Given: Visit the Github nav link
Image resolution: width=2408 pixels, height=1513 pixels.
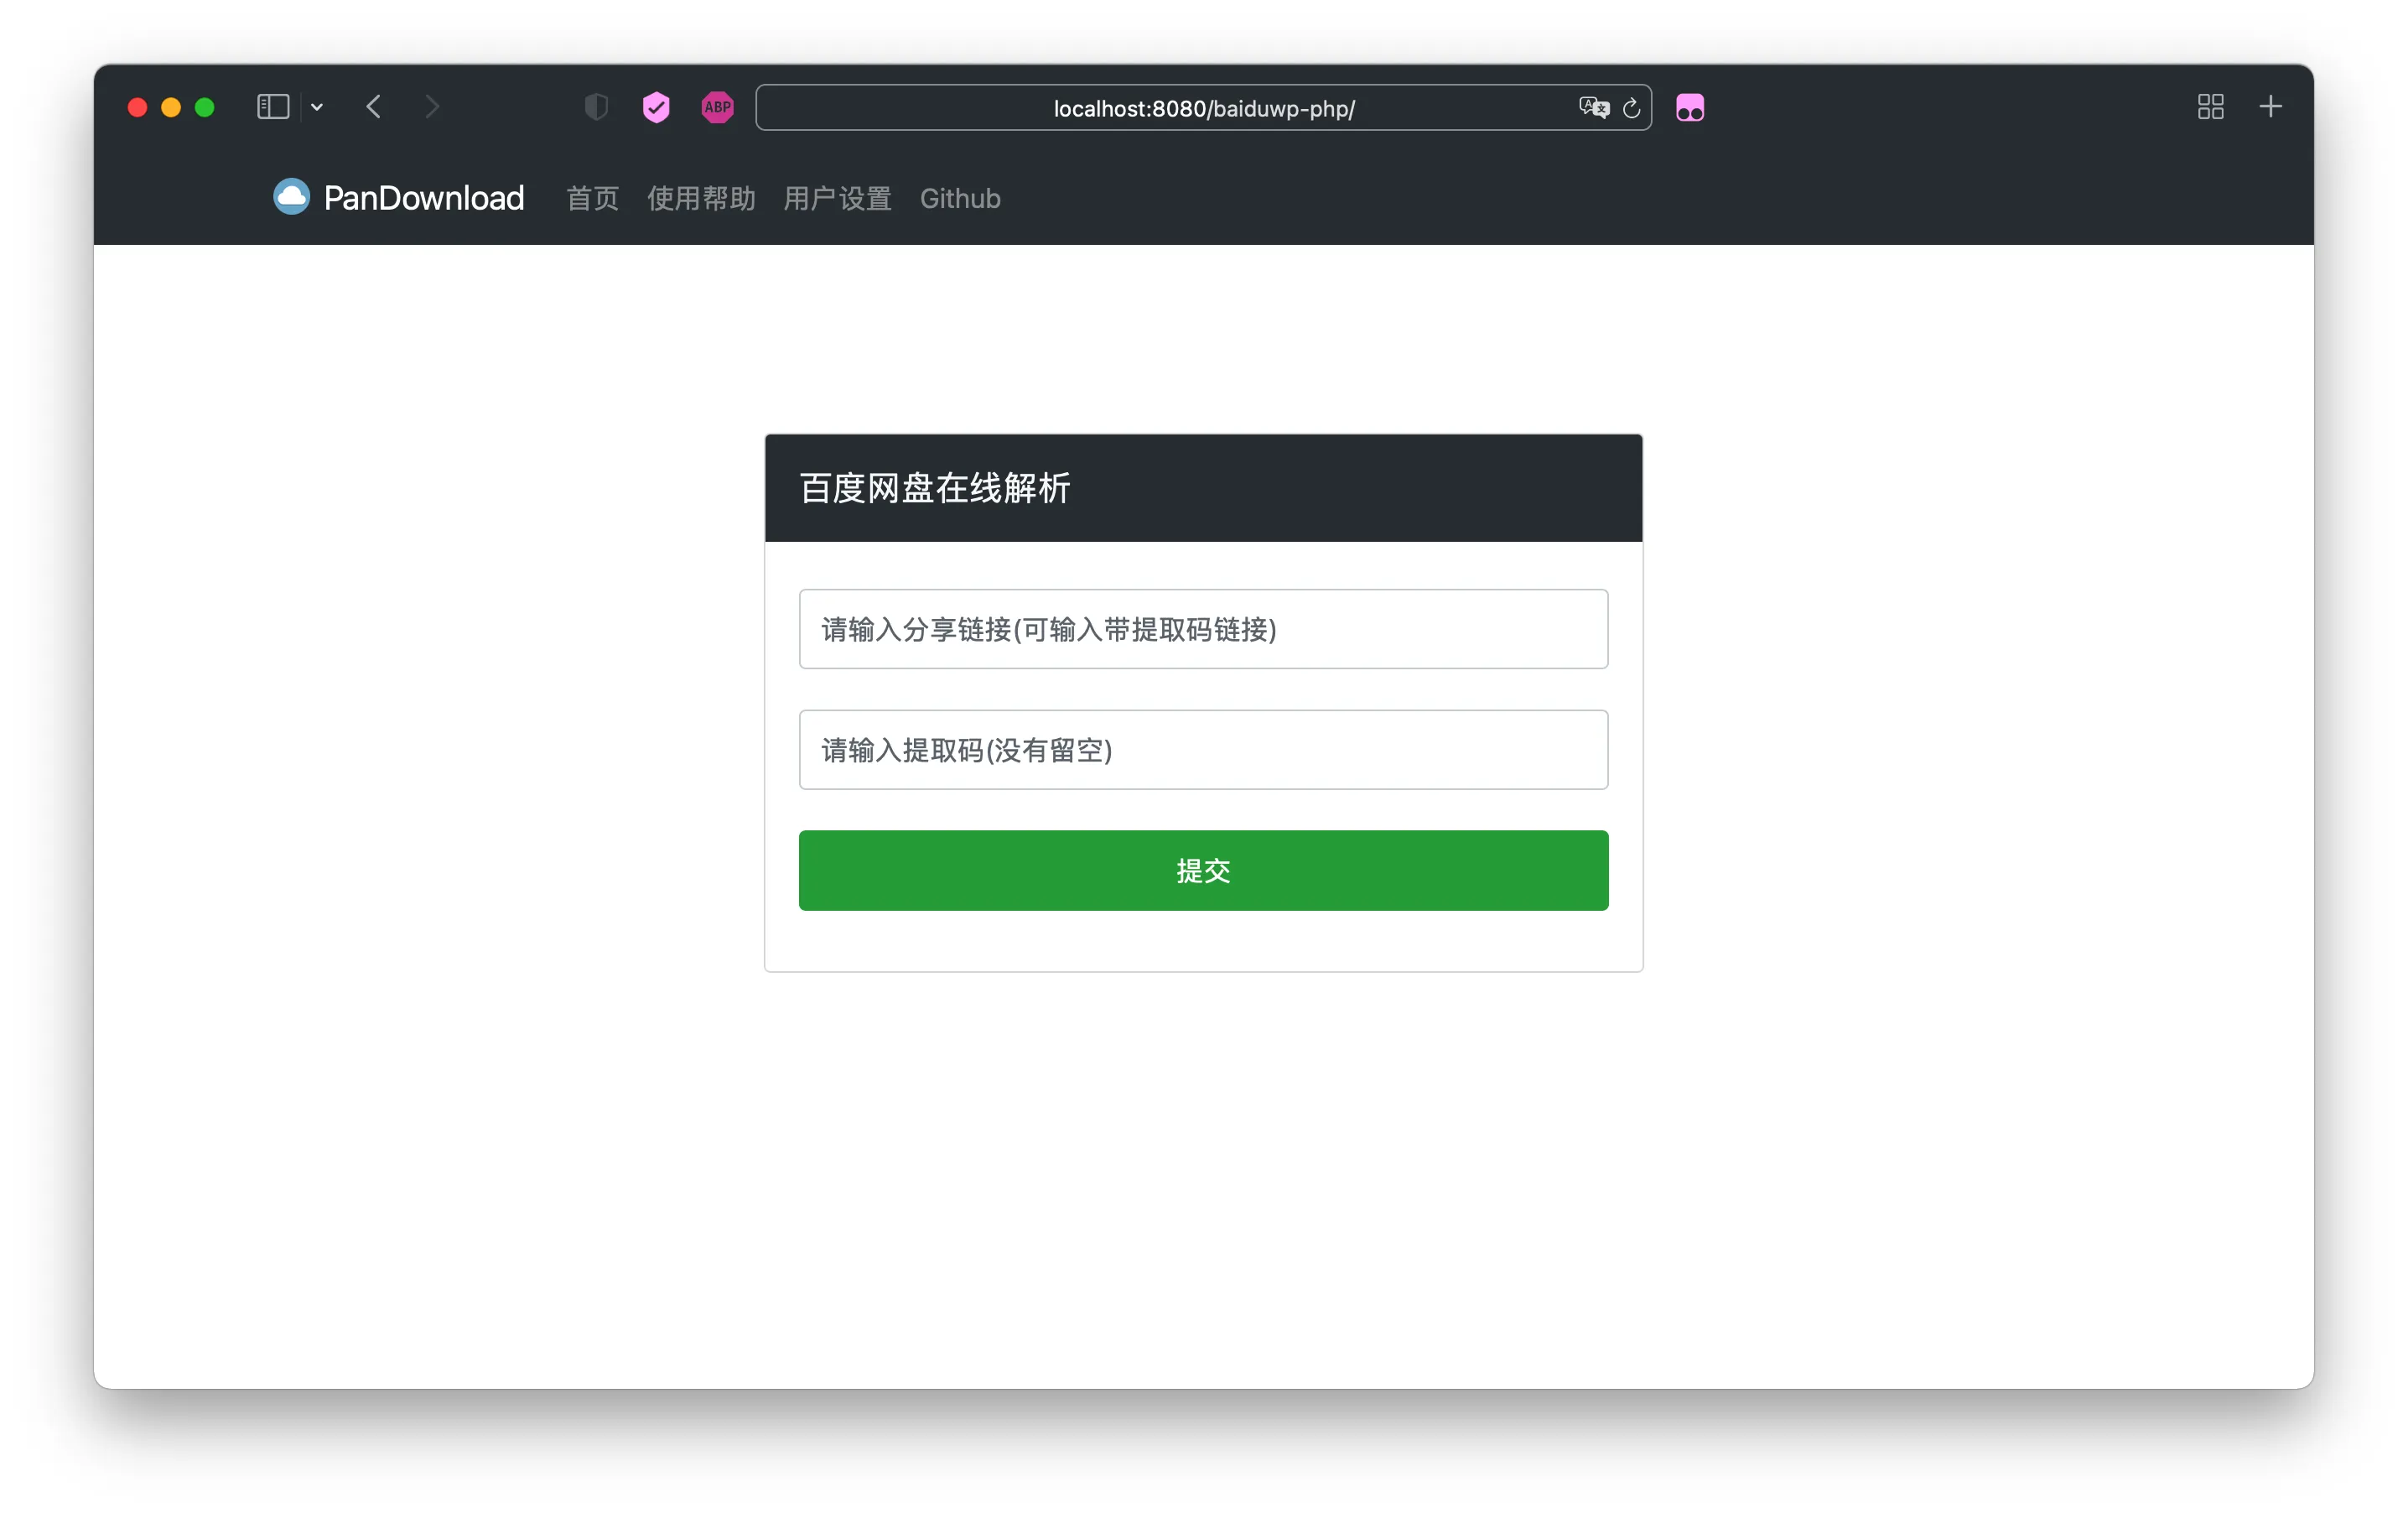Looking at the screenshot, I should point(960,198).
